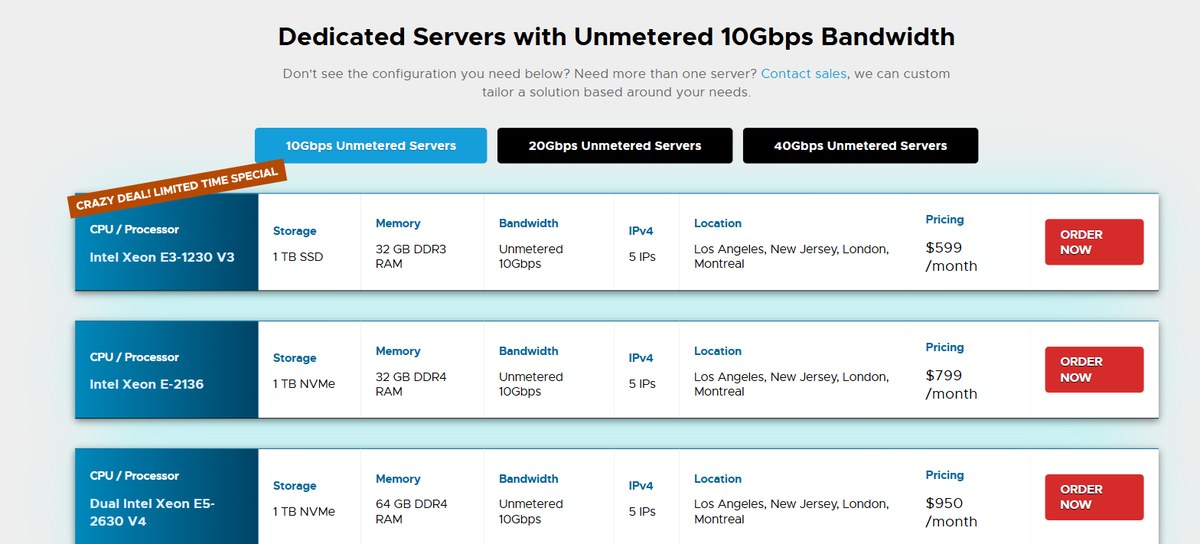The height and width of the screenshot is (544, 1200).
Task: Click Storage label in Xeon E3-1230 row
Action: (x=295, y=231)
